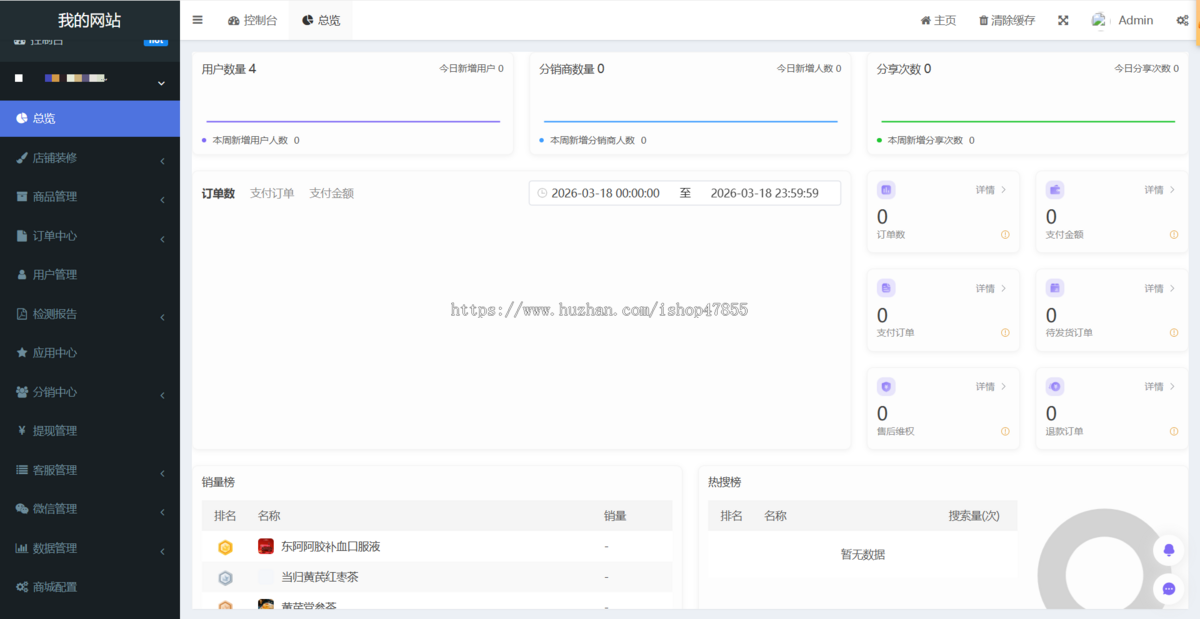Viewport: 1200px width, 619px height.
Task: Open 详情 on the 订单数 card
Action: click(x=991, y=189)
